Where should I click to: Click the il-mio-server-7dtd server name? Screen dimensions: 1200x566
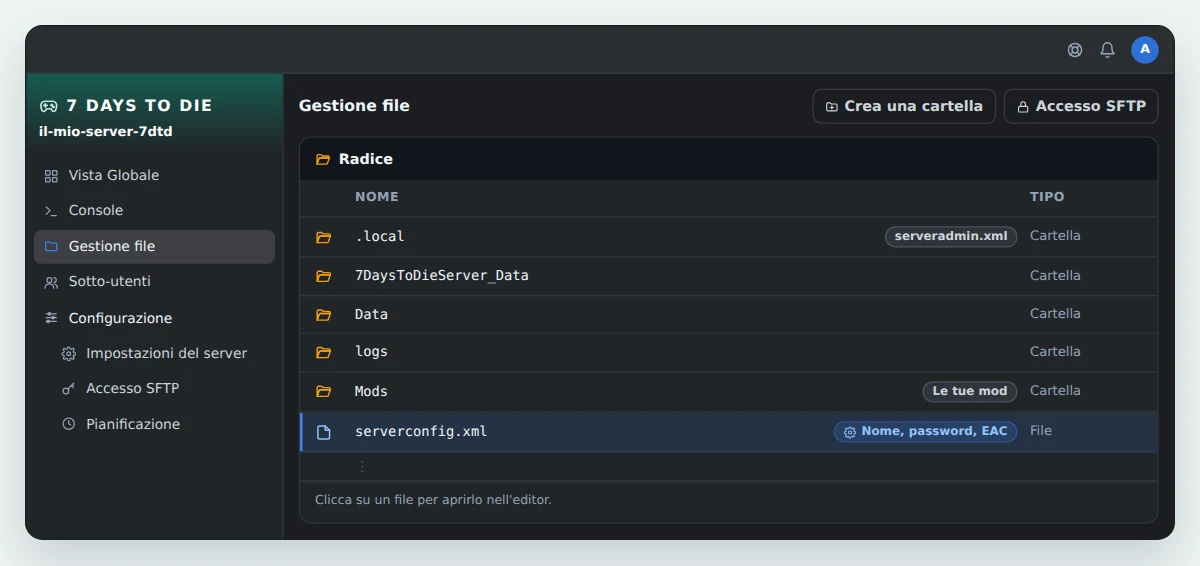pyautogui.click(x=106, y=132)
